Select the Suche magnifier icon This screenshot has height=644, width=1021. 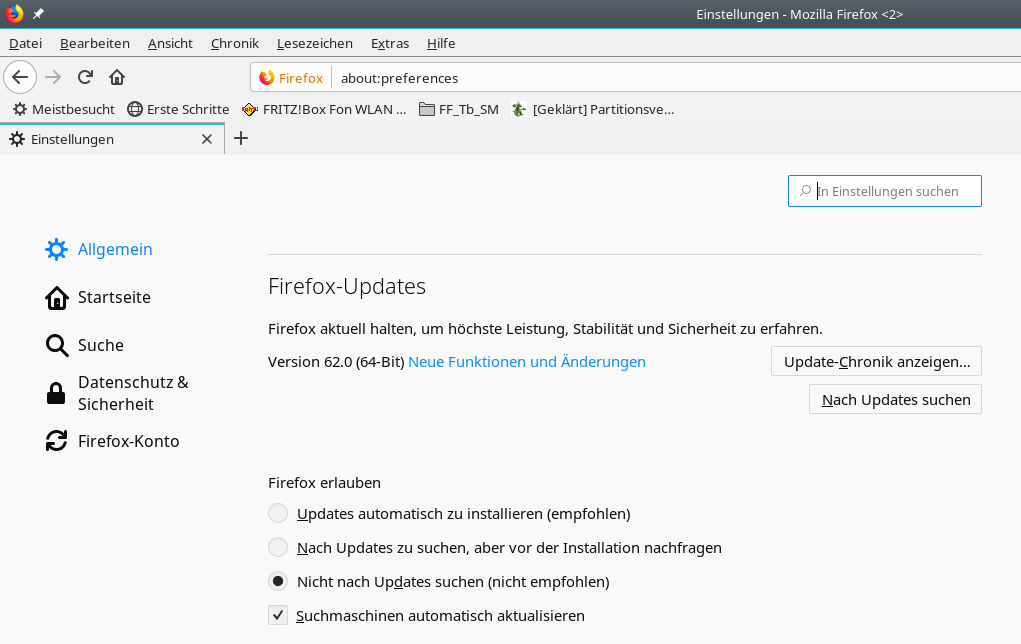pyautogui.click(x=57, y=345)
